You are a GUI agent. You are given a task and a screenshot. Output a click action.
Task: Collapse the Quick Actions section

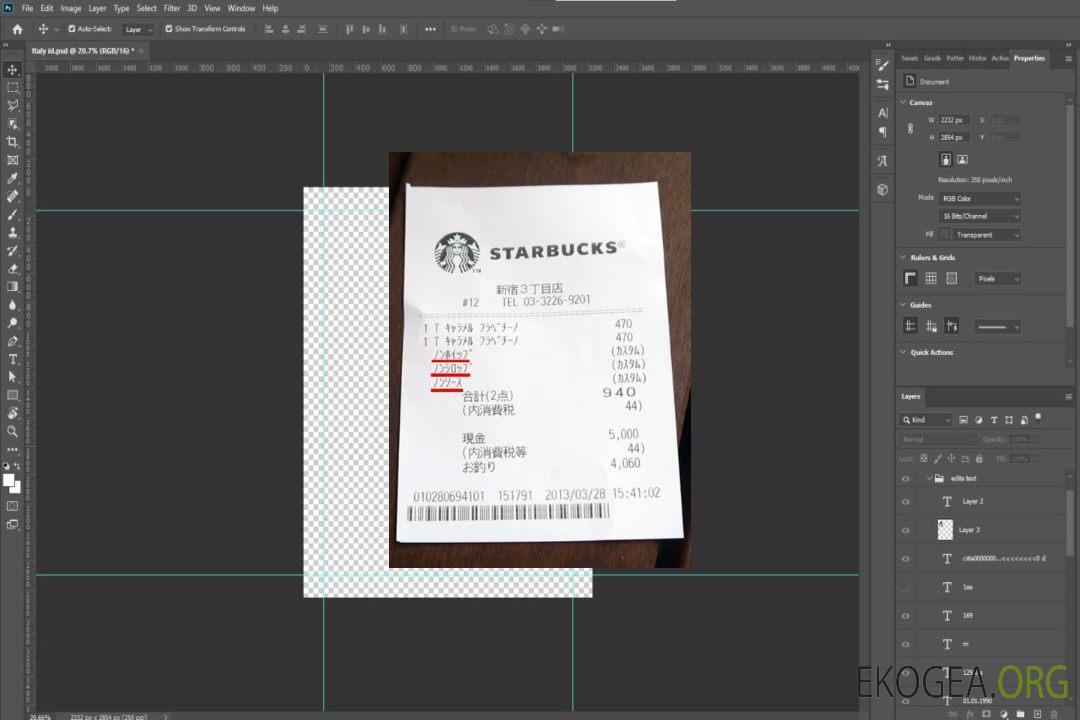(x=903, y=352)
